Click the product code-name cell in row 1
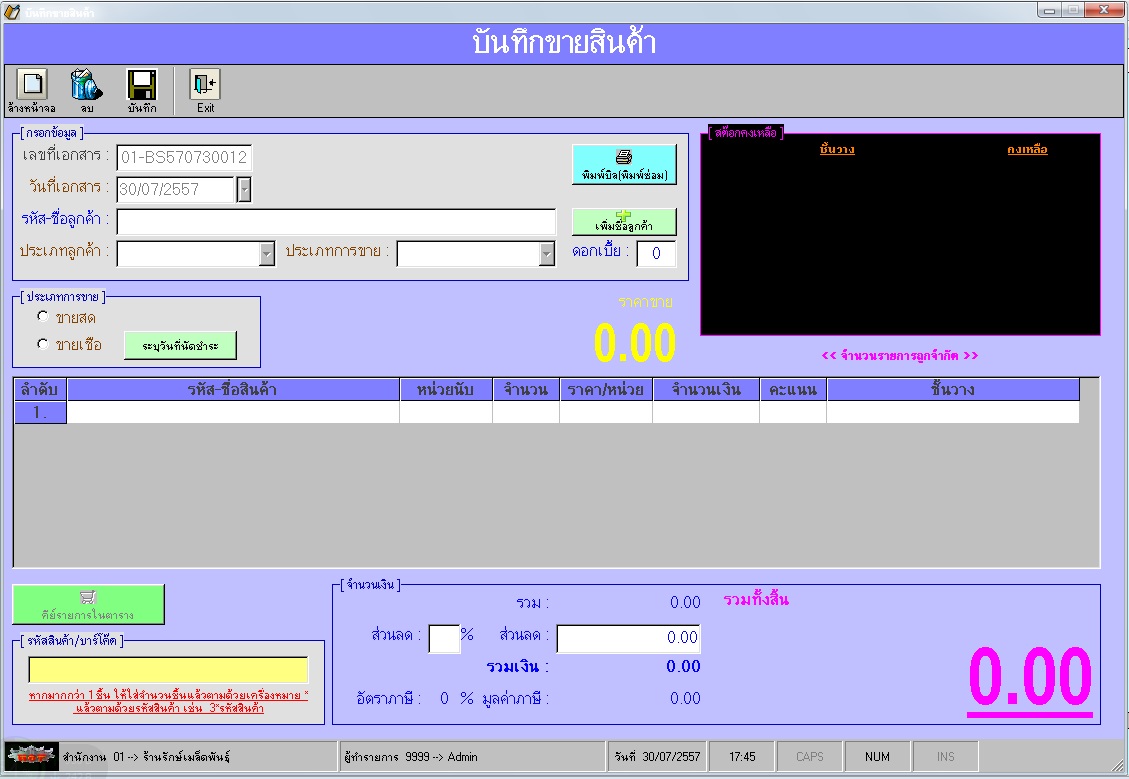1129x779 pixels. point(233,413)
